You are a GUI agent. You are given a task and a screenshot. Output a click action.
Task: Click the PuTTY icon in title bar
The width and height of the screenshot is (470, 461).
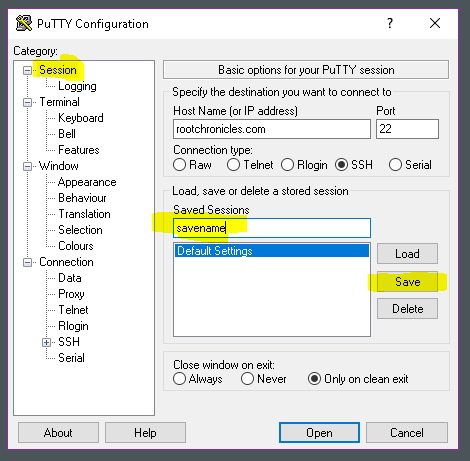click(24, 23)
